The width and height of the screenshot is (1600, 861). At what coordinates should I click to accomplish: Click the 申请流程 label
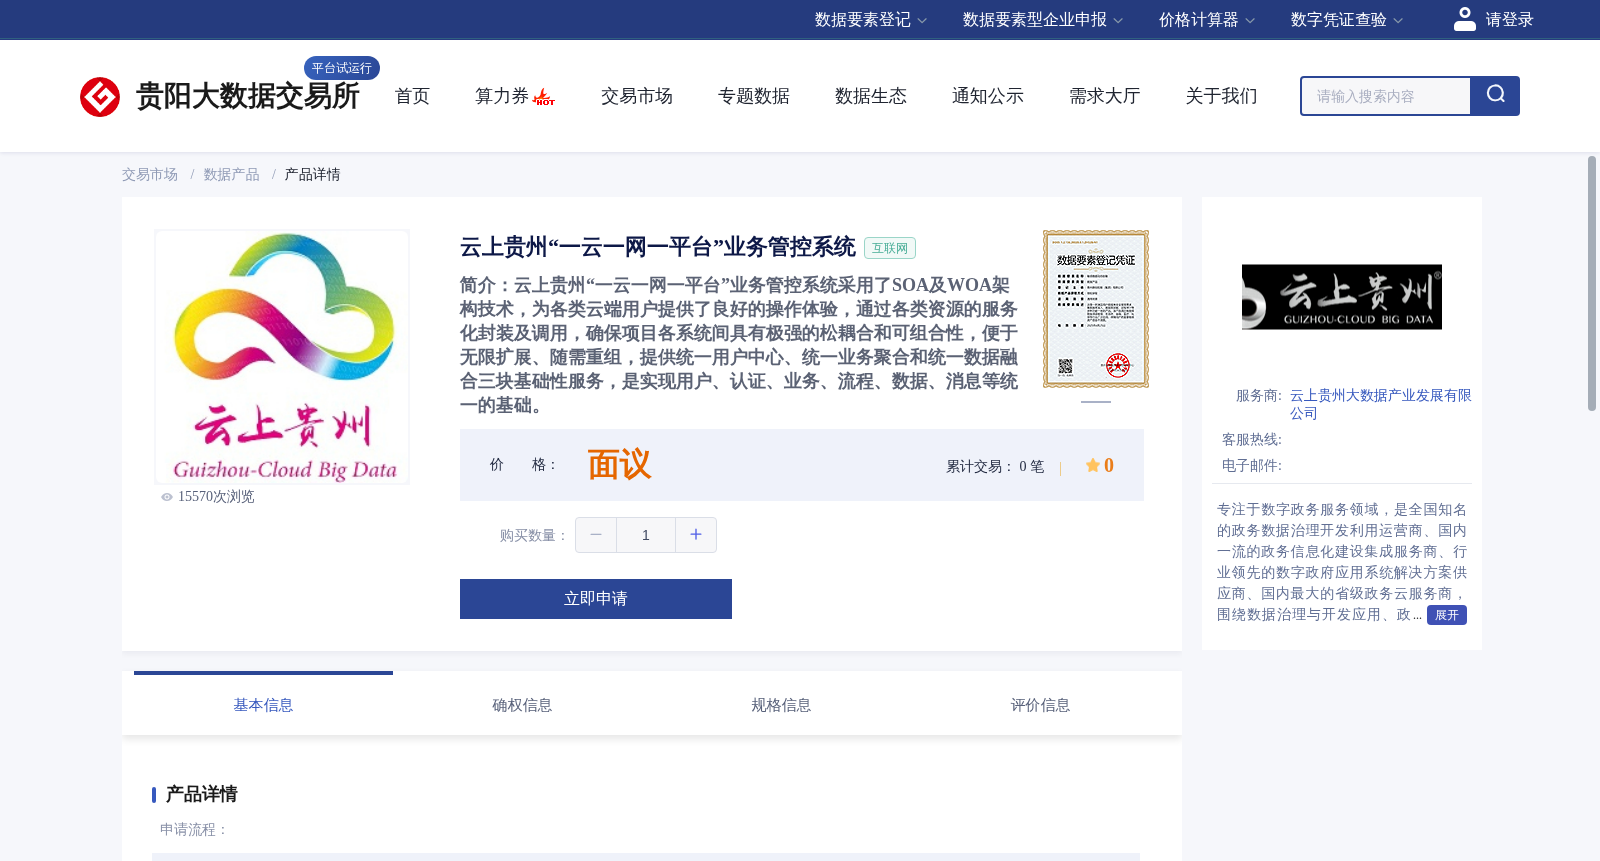pyautogui.click(x=194, y=829)
